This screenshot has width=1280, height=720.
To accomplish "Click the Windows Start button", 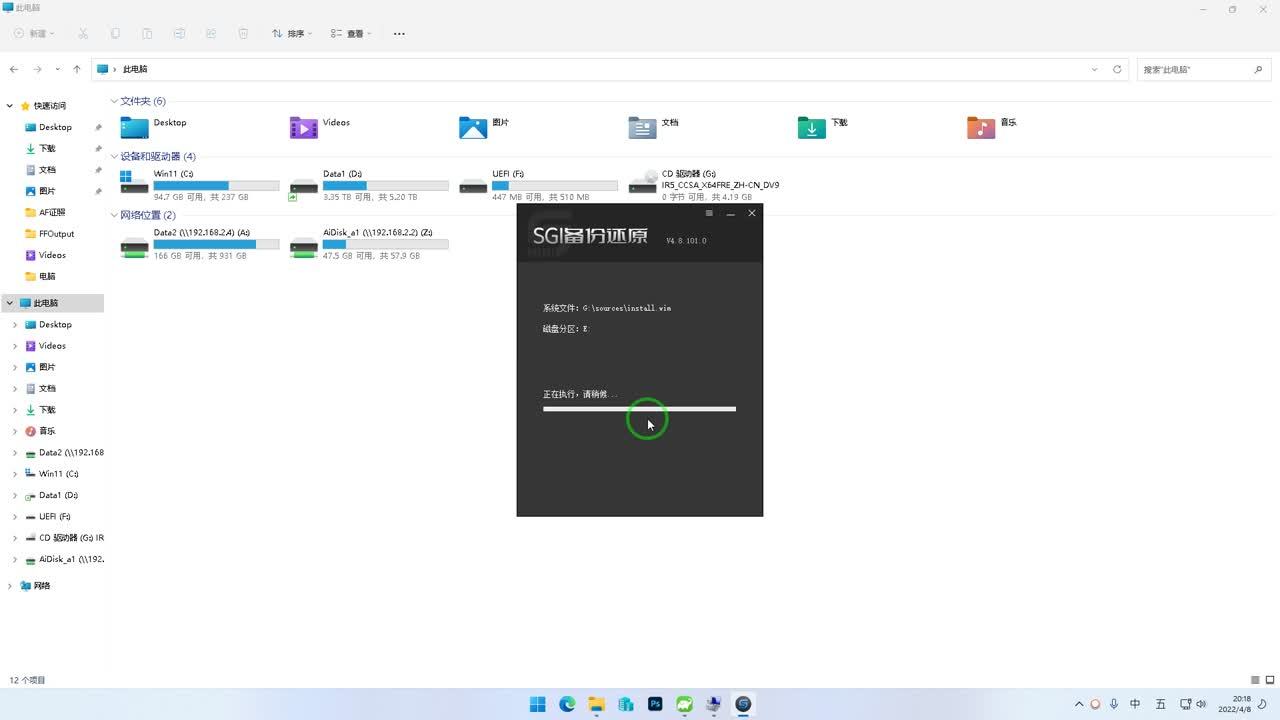I will click(x=538, y=704).
